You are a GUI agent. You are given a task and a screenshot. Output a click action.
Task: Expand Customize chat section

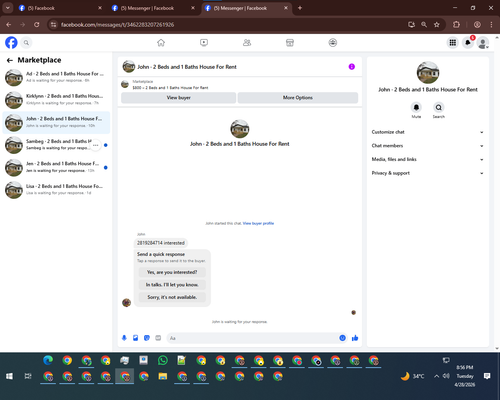tap(428, 132)
